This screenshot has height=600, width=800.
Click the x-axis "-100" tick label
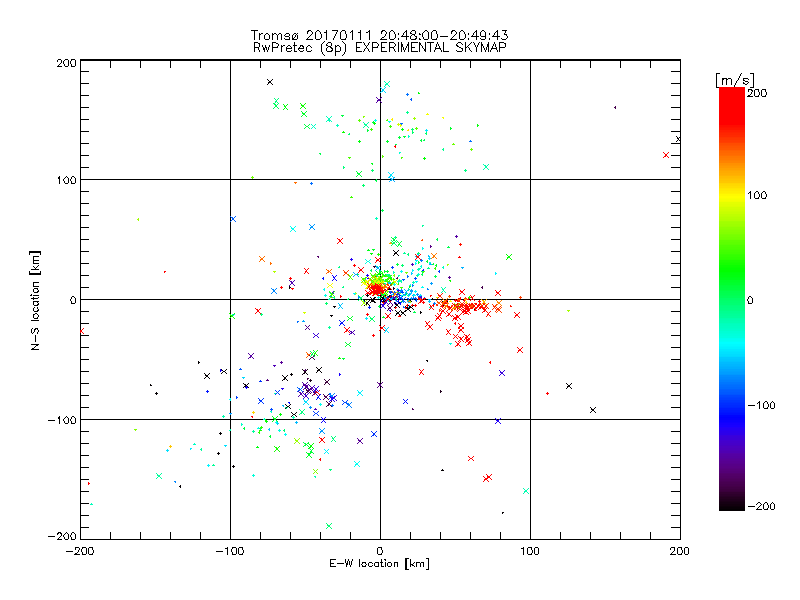pyautogui.click(x=230, y=551)
